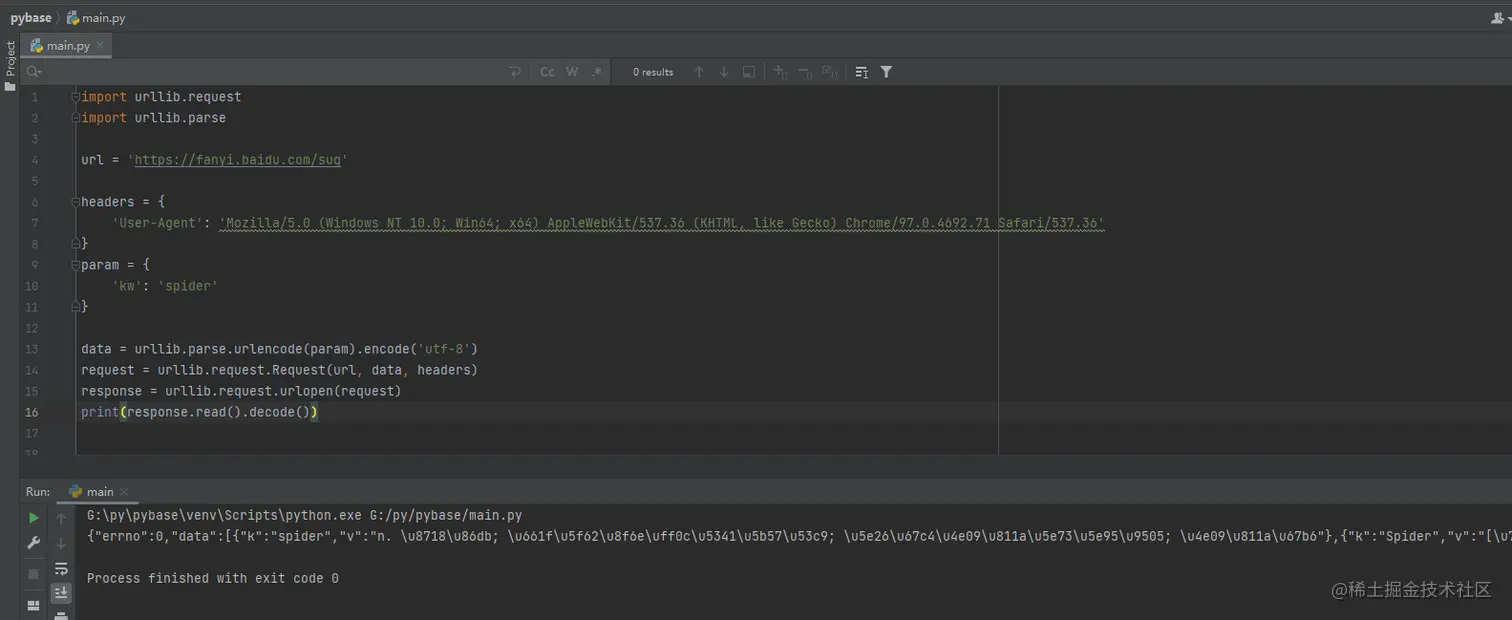This screenshot has height=620, width=1512.
Task: Click the 'User-Agent' key string
Action: (x=158, y=223)
